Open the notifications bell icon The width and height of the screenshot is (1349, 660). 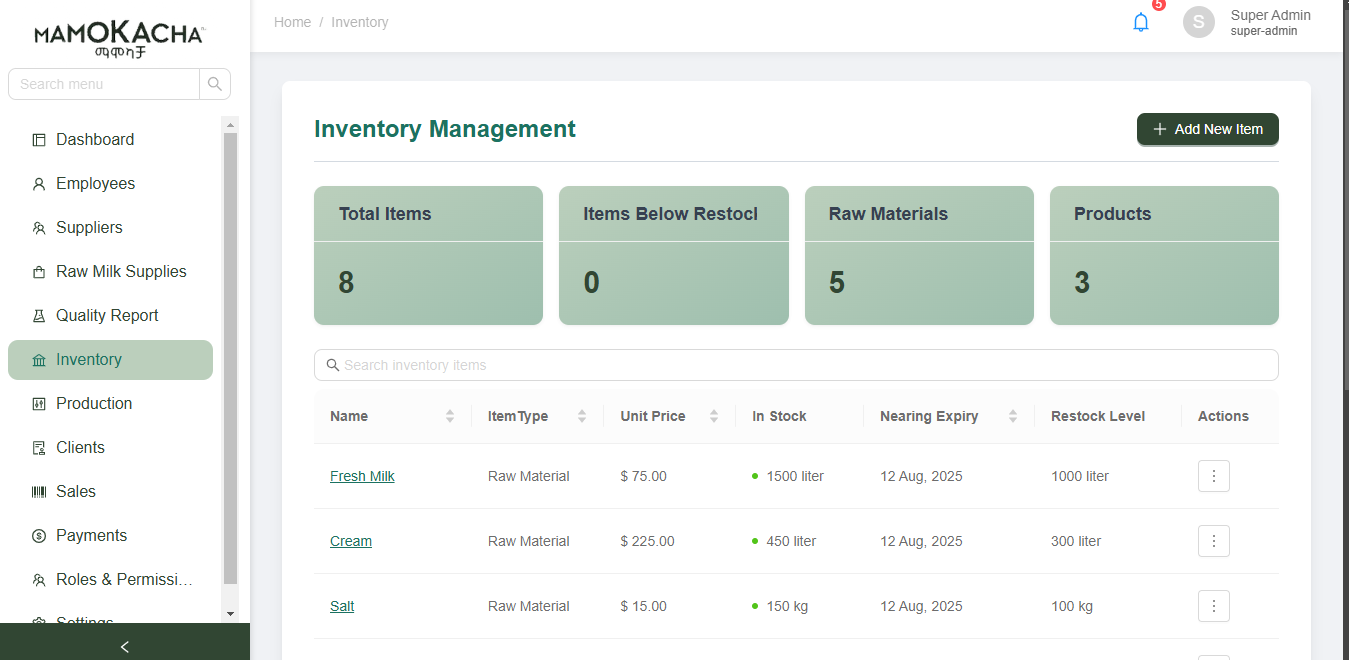tap(1140, 22)
